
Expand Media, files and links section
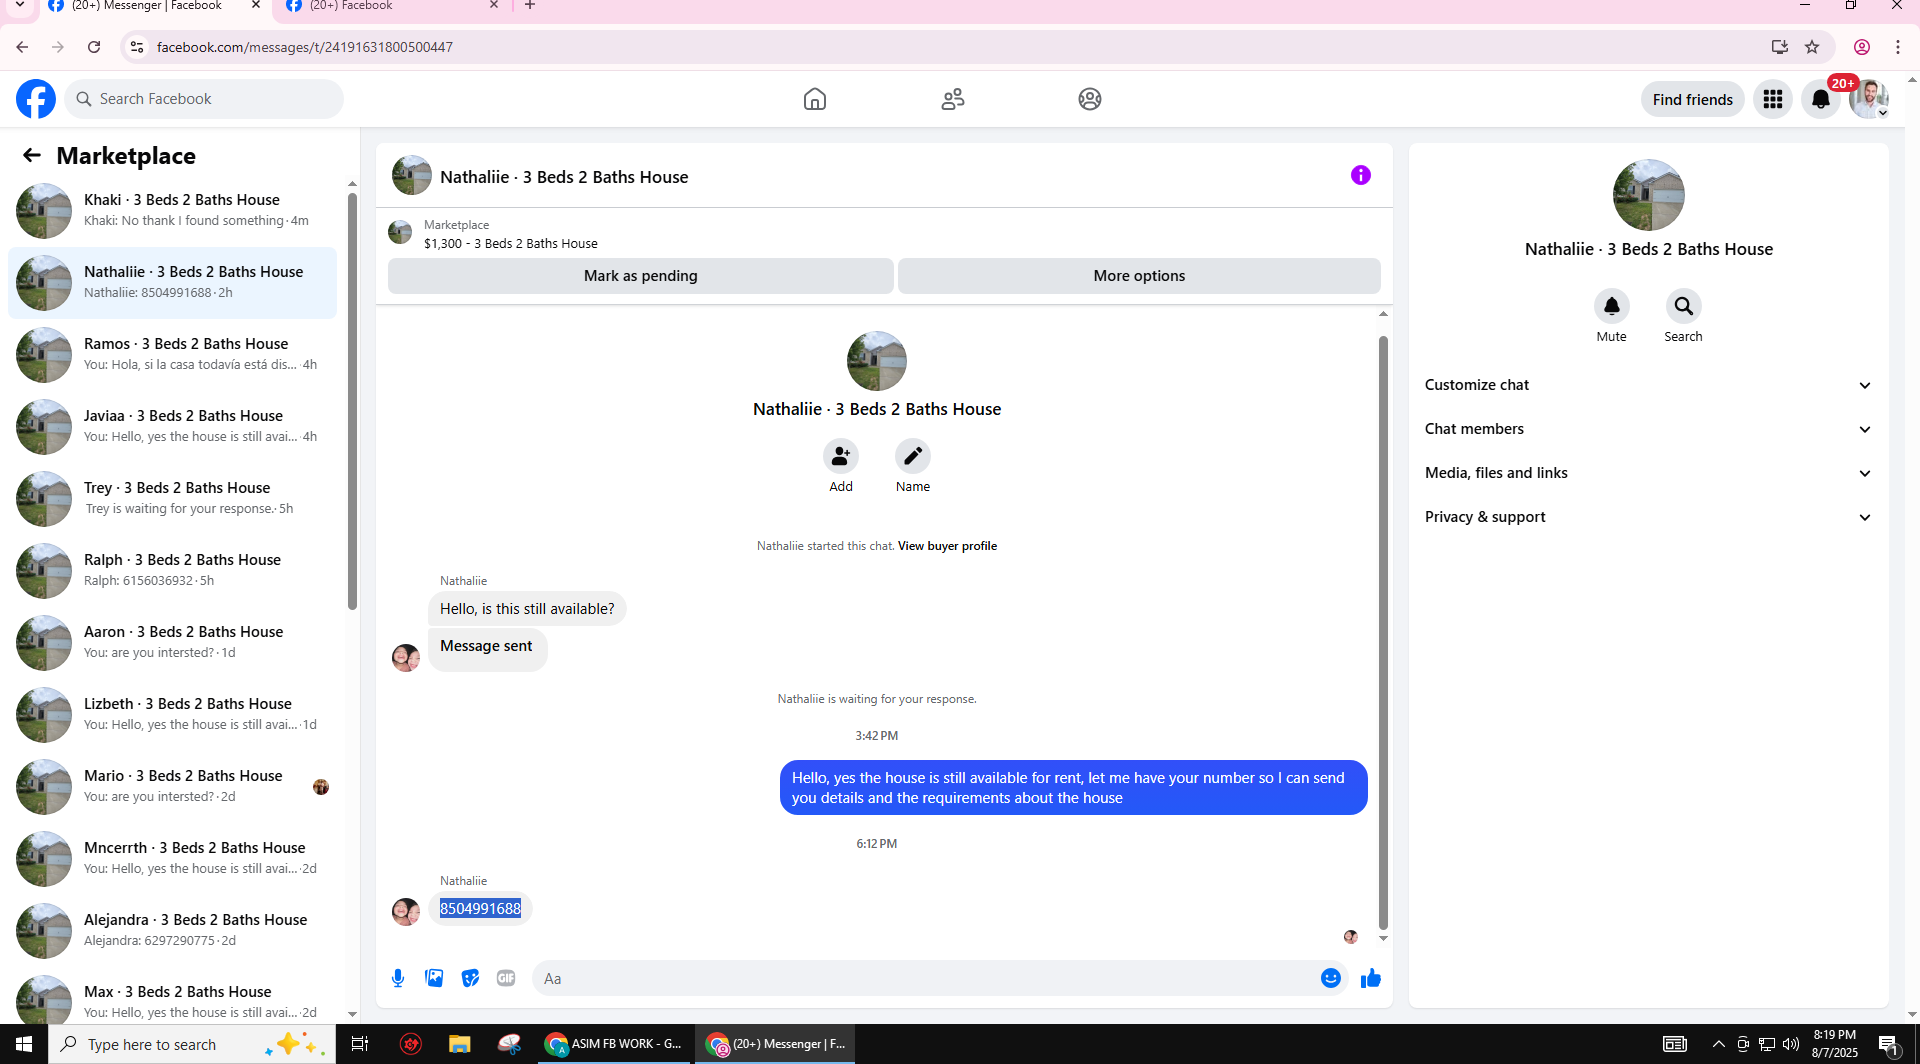coord(1648,473)
